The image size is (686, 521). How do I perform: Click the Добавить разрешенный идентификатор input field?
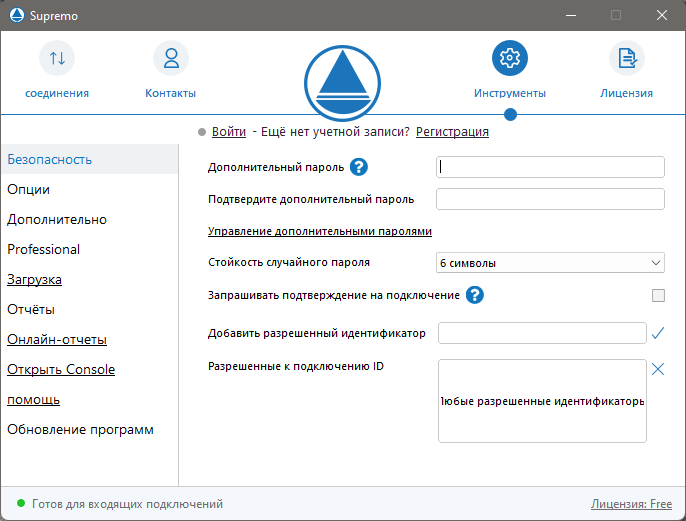[542, 333]
